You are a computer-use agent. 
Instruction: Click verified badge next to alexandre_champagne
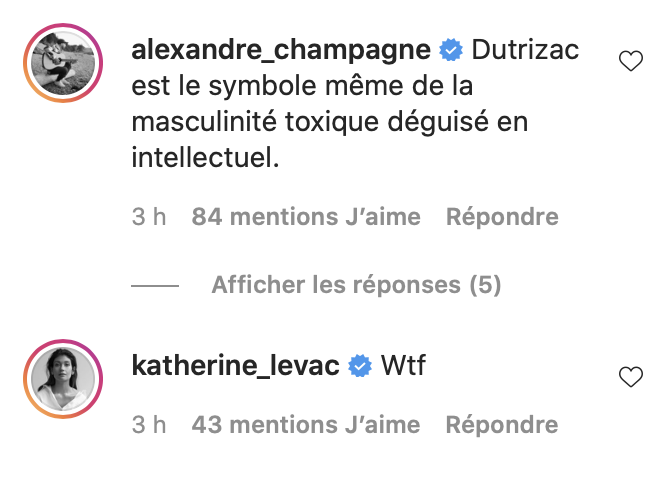pyautogui.click(x=451, y=50)
